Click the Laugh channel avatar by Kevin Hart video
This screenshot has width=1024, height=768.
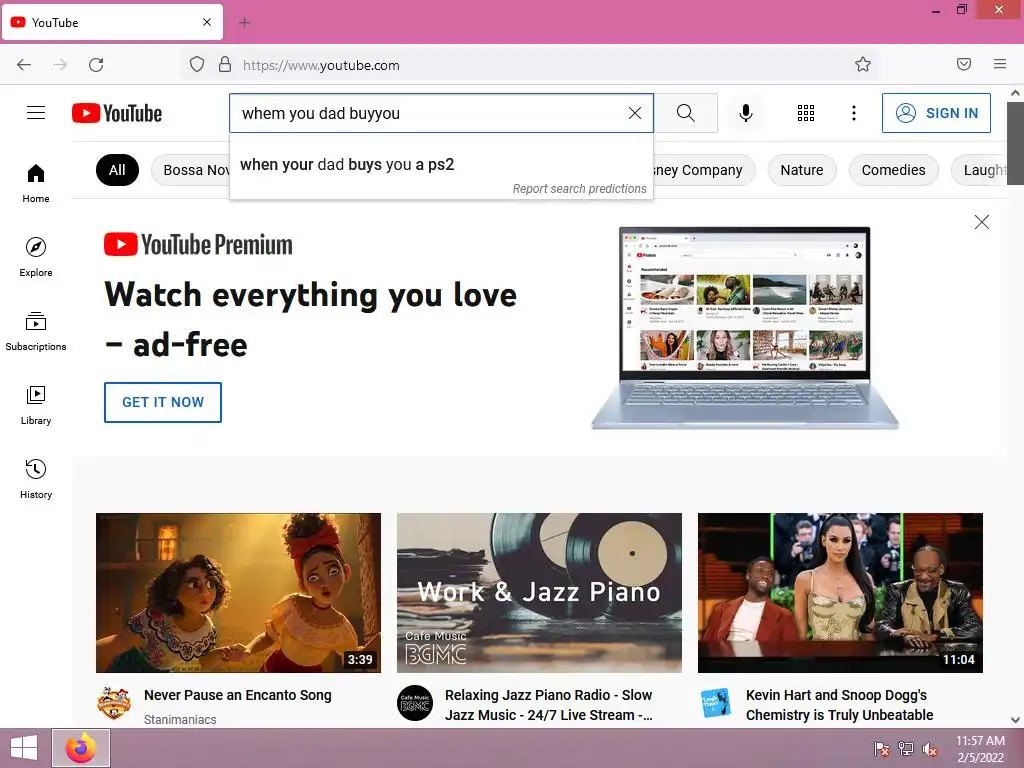click(x=716, y=703)
